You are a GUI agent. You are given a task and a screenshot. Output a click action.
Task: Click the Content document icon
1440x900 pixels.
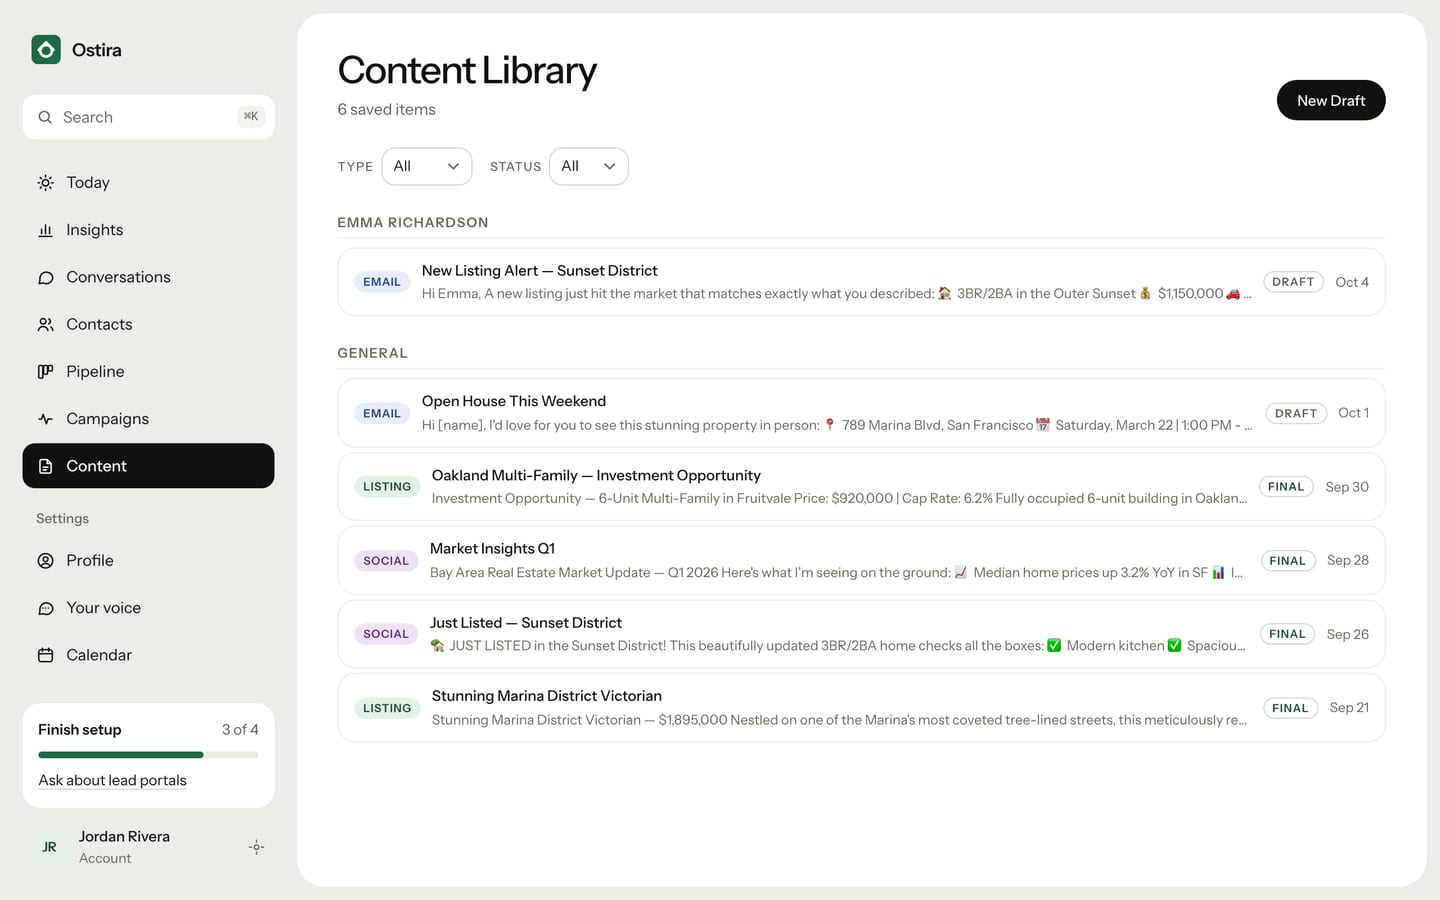click(45, 466)
